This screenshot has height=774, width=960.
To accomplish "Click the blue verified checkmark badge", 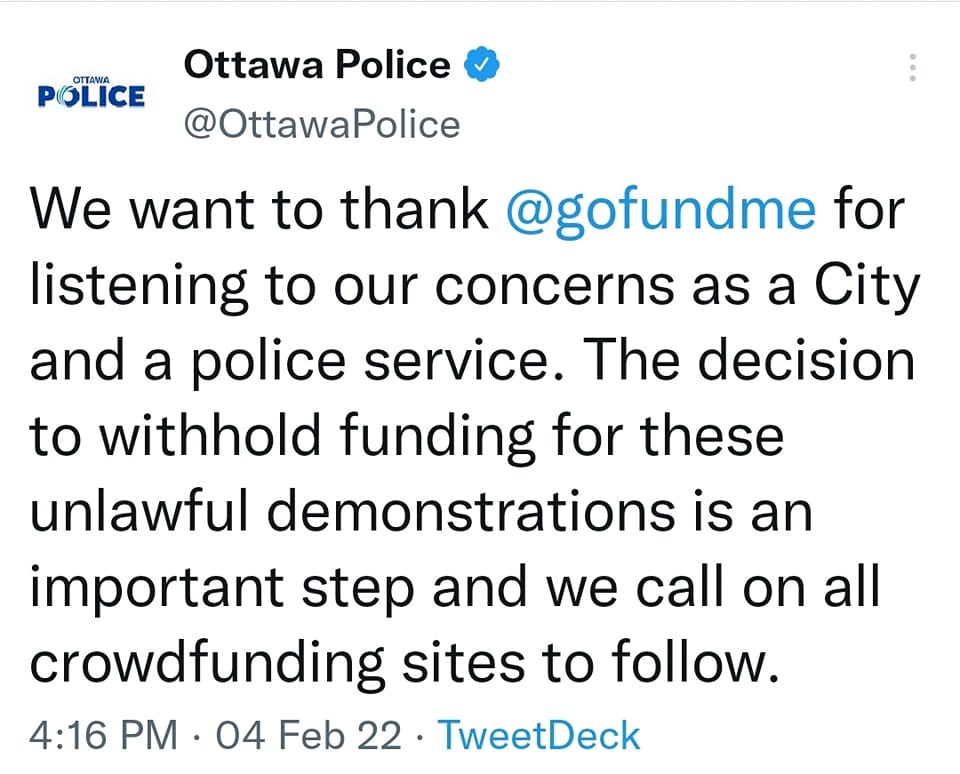I will [482, 66].
